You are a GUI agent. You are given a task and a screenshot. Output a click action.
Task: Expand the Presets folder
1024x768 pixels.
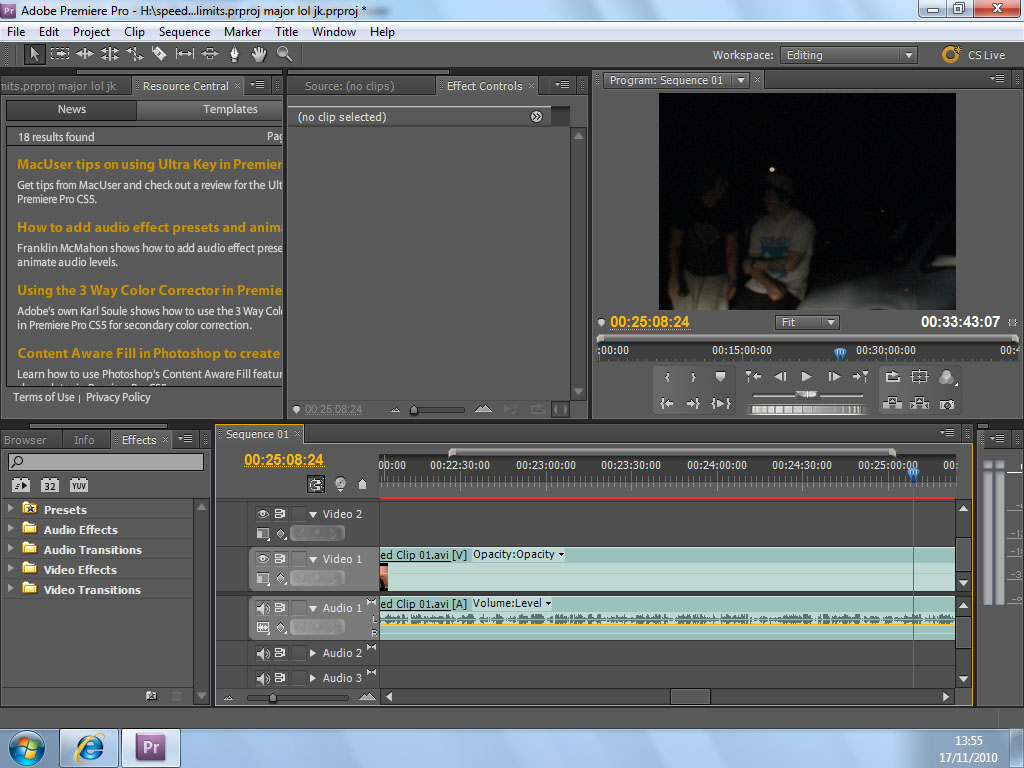pyautogui.click(x=10, y=509)
